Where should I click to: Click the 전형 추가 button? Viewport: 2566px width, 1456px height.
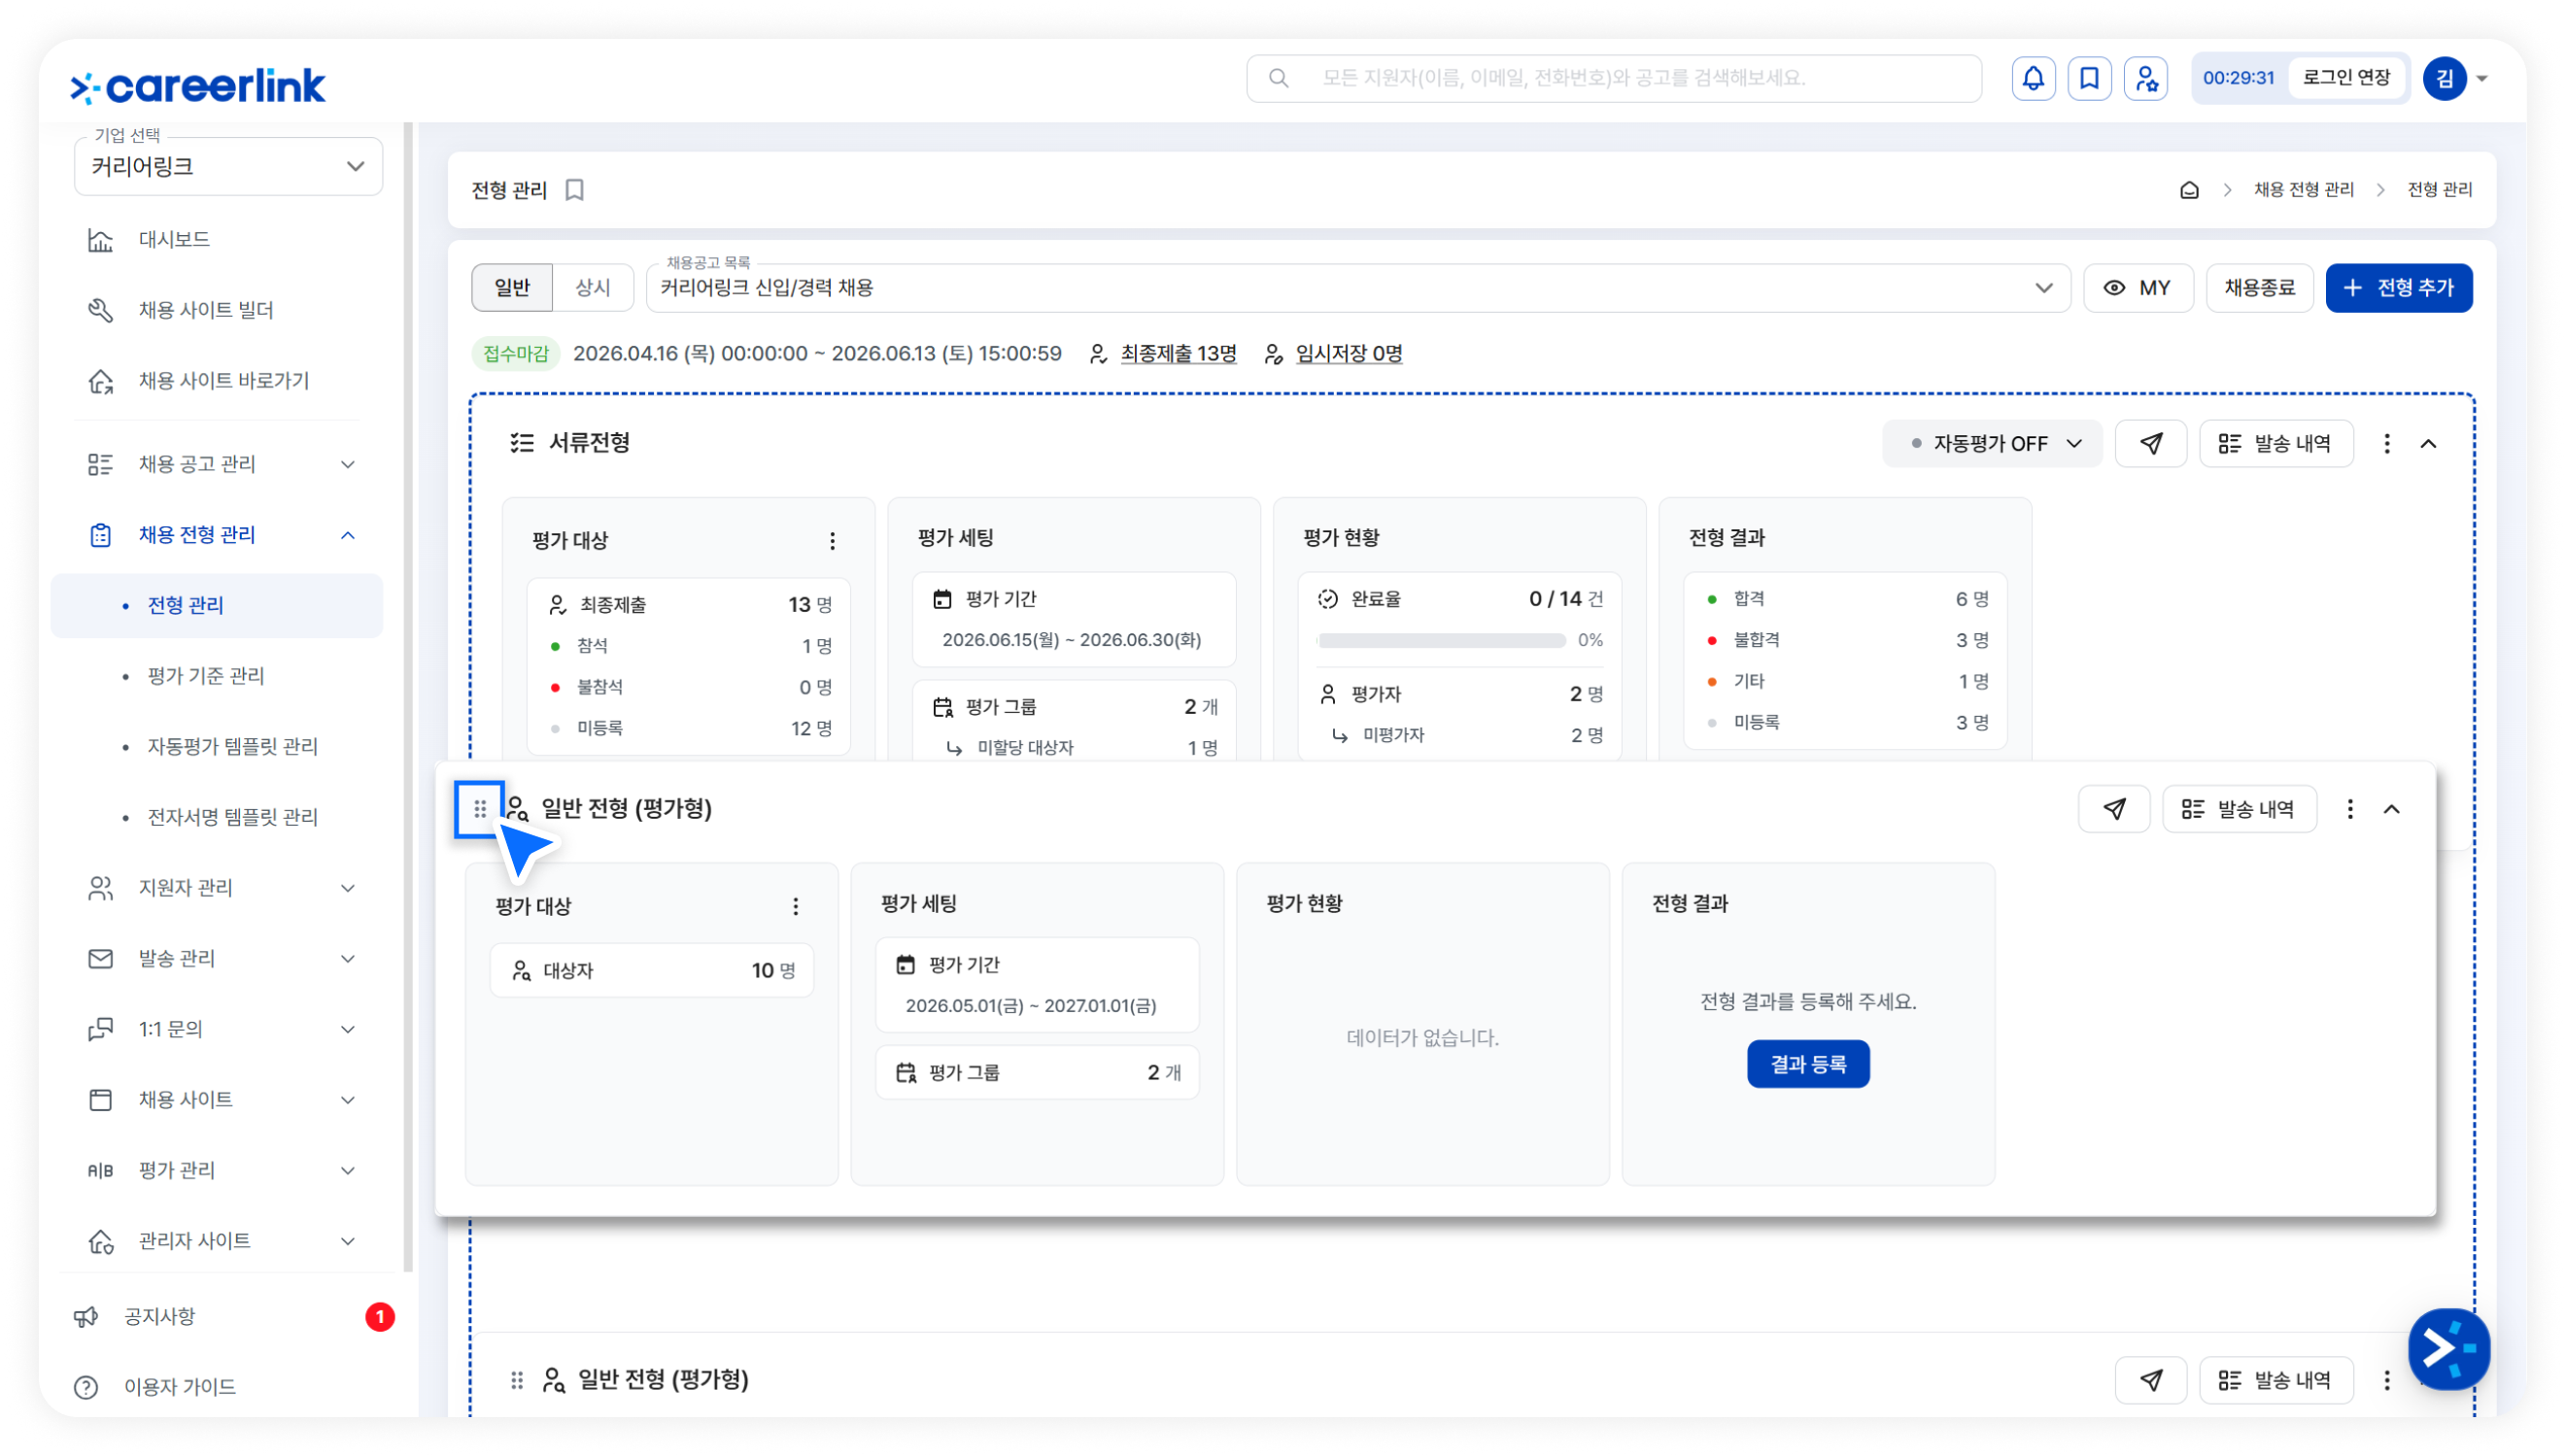coord(2399,288)
